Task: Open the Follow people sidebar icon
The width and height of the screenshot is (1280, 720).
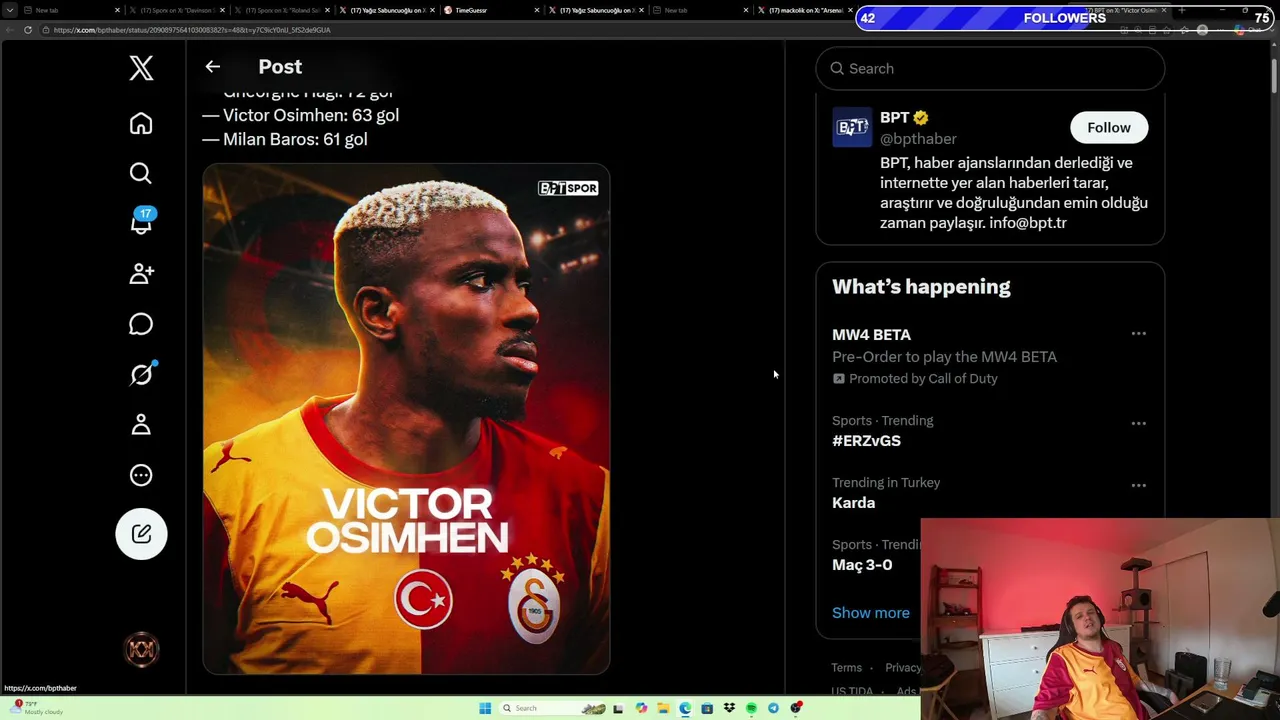Action: tap(141, 273)
